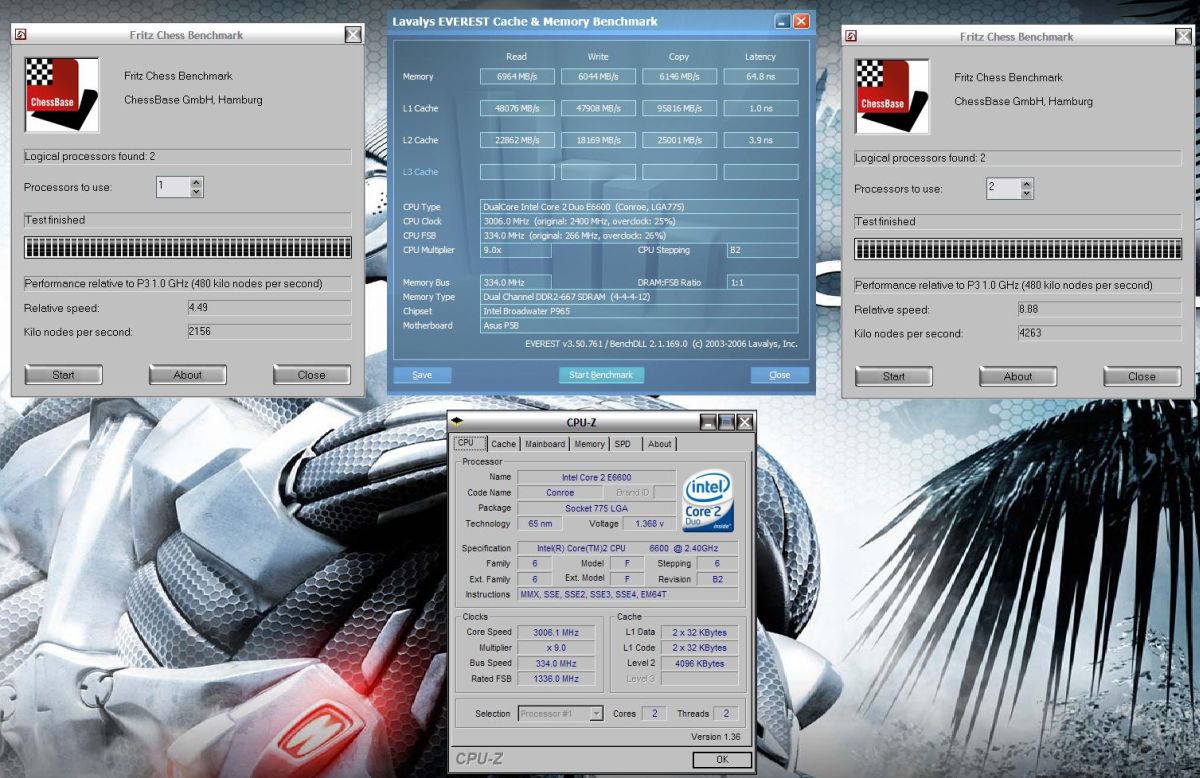Close CPU-Z with its title bar X button
Viewport: 1200px width, 778px height.
pos(745,422)
